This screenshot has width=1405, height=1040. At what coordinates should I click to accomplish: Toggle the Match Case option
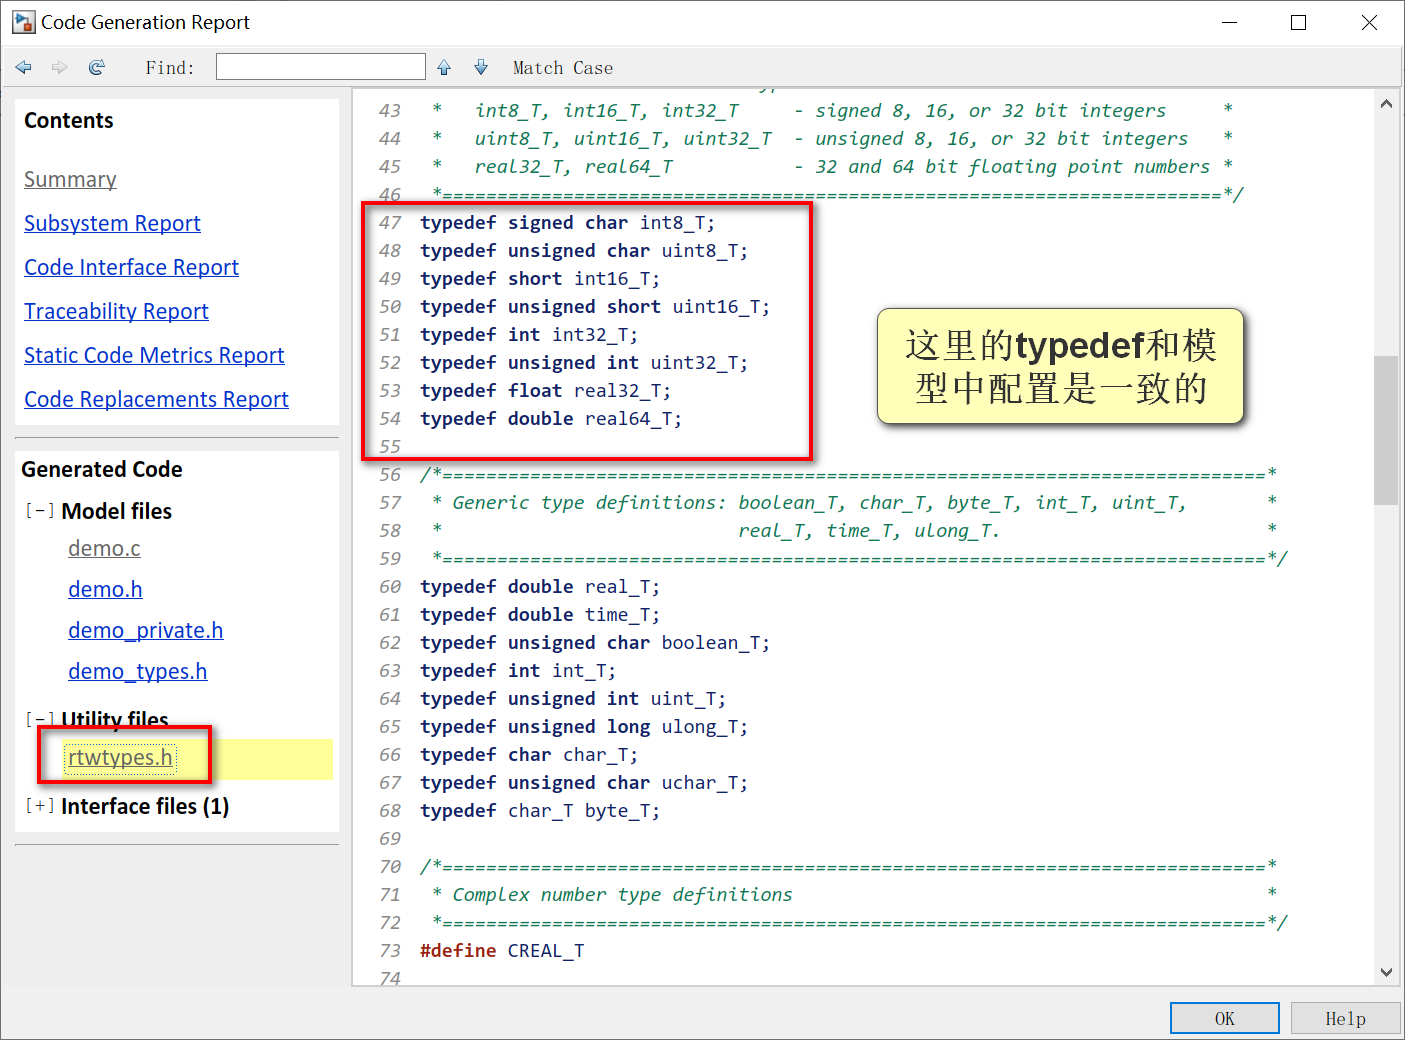coord(563,68)
